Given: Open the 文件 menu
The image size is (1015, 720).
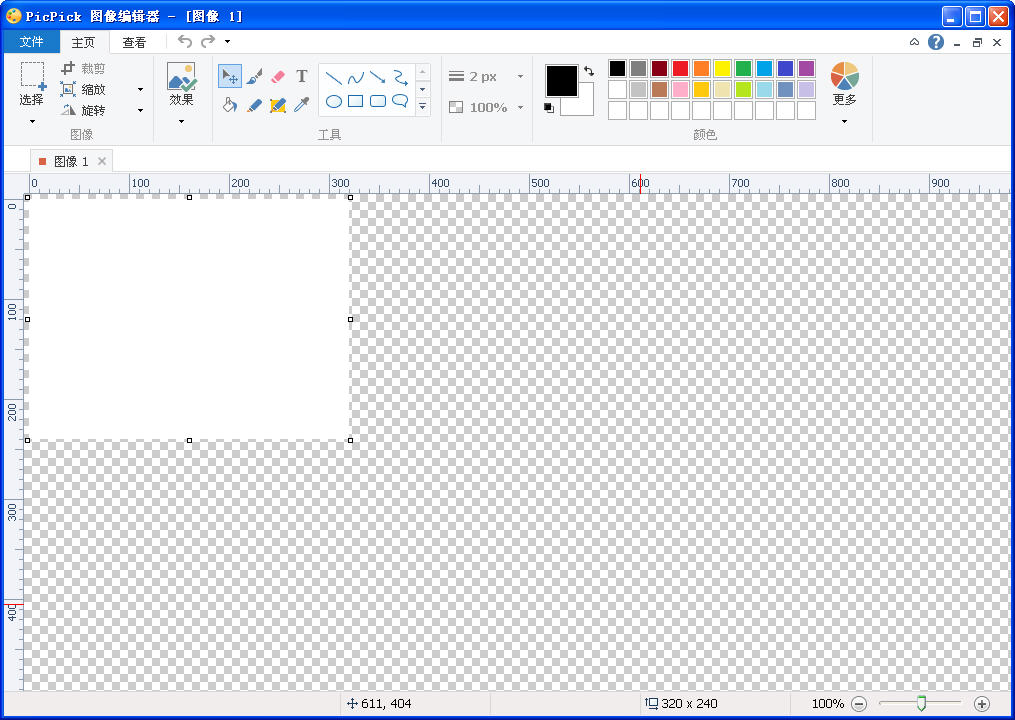Looking at the screenshot, I should (32, 42).
